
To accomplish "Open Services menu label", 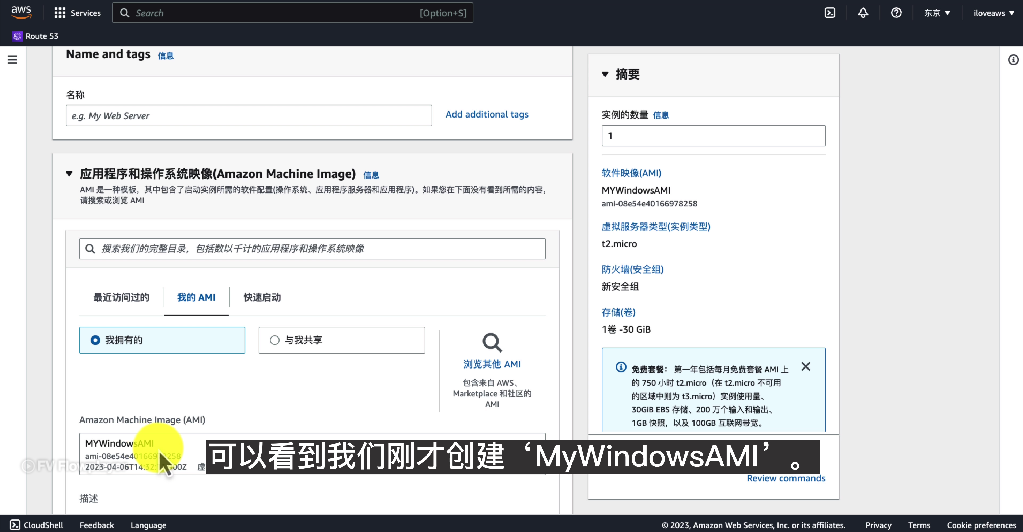I will click(85, 13).
